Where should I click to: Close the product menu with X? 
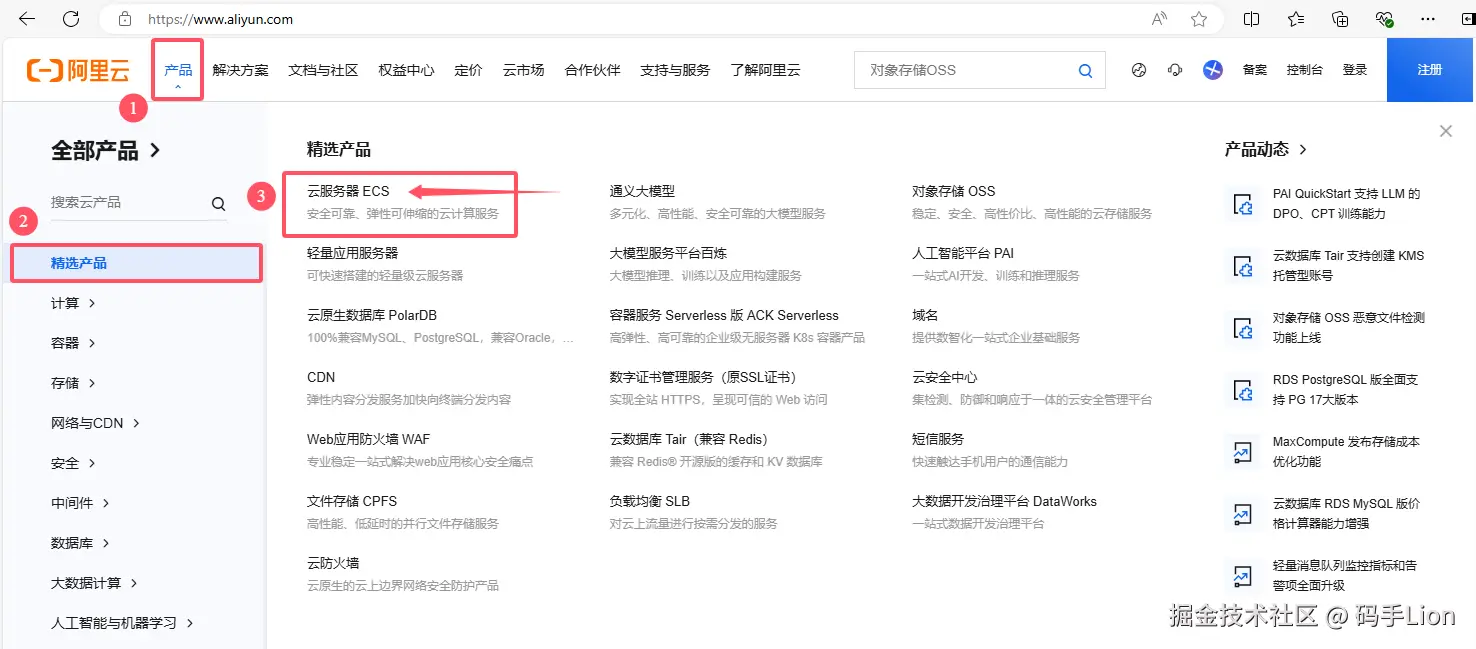pos(1446,131)
